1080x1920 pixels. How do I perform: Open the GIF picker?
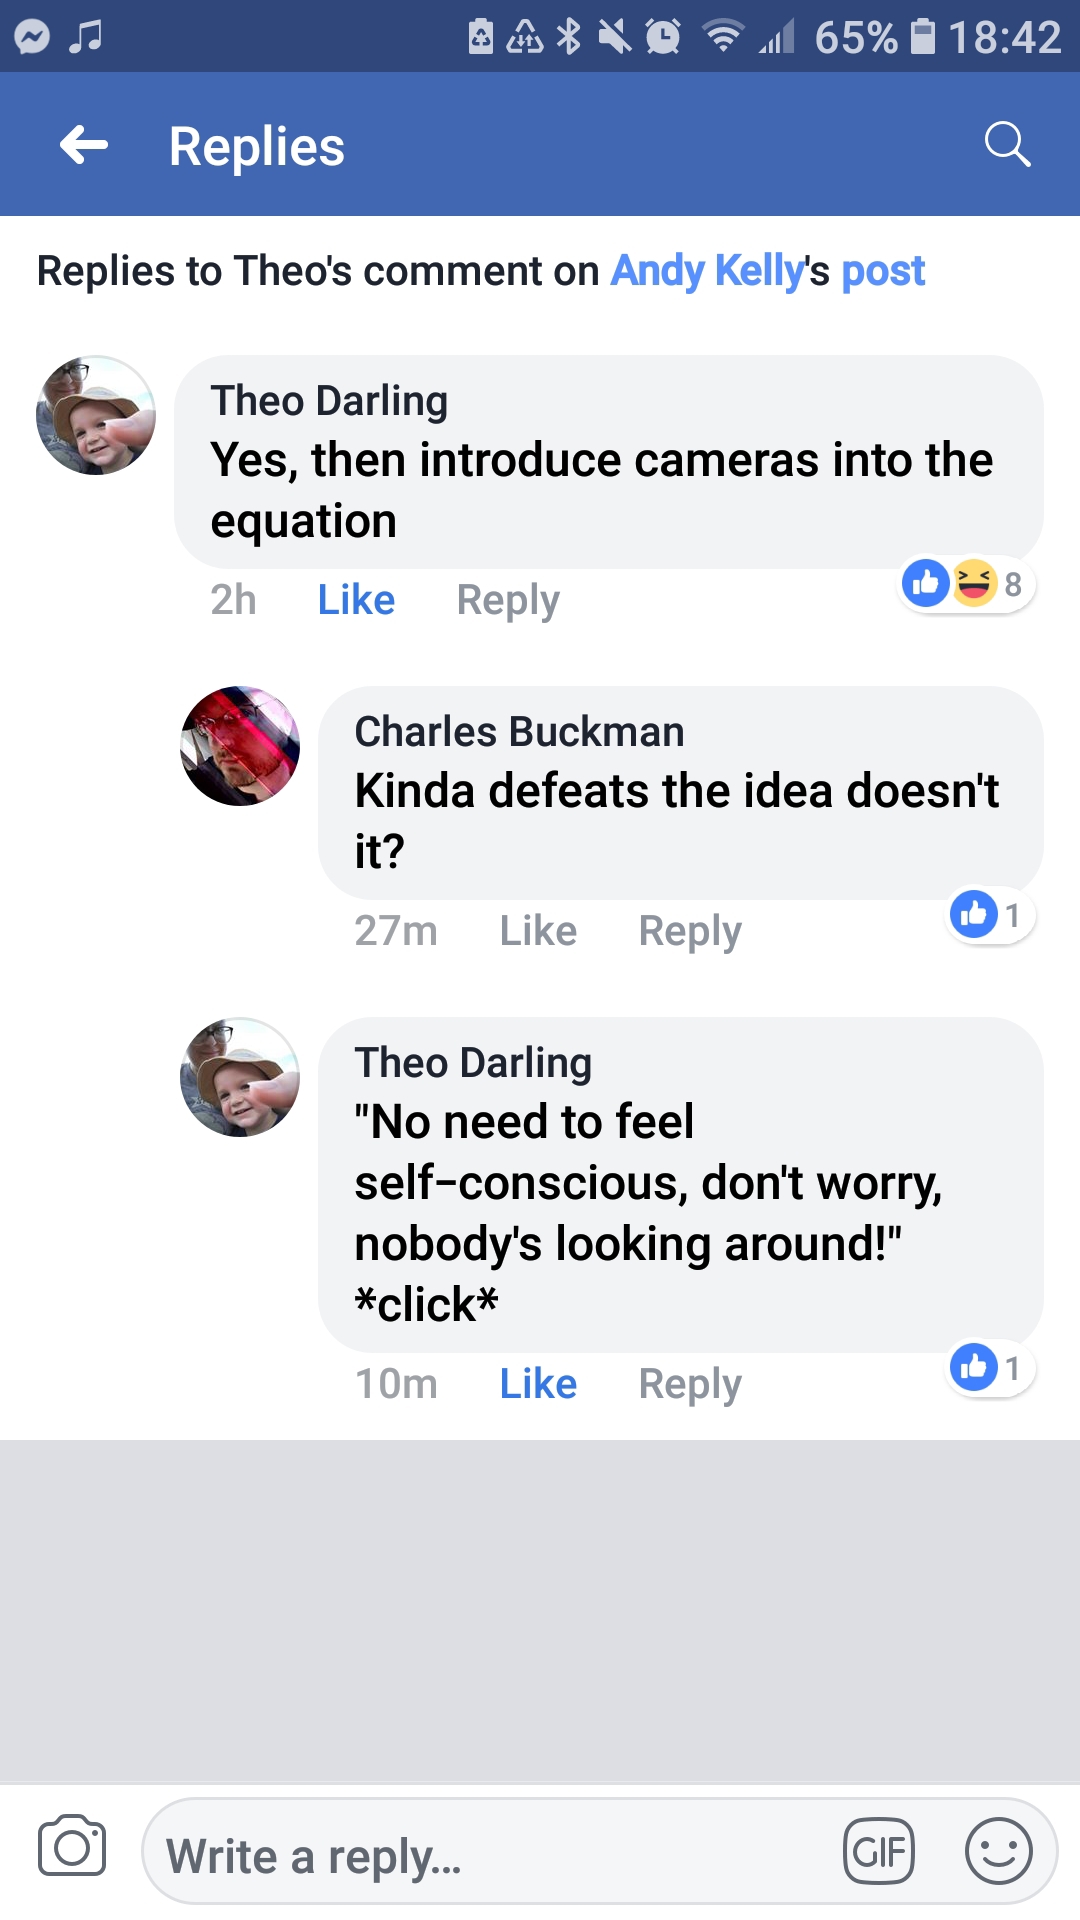(879, 1851)
